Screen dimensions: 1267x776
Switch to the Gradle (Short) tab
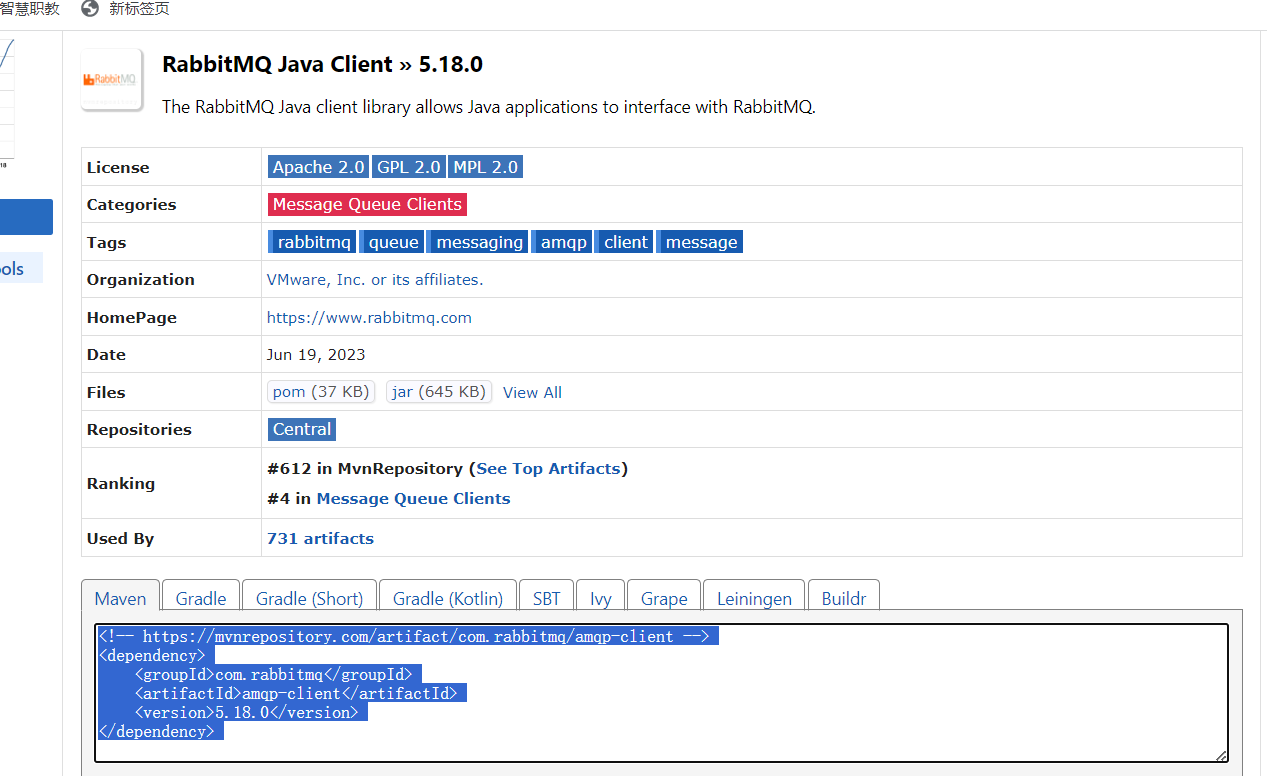309,598
